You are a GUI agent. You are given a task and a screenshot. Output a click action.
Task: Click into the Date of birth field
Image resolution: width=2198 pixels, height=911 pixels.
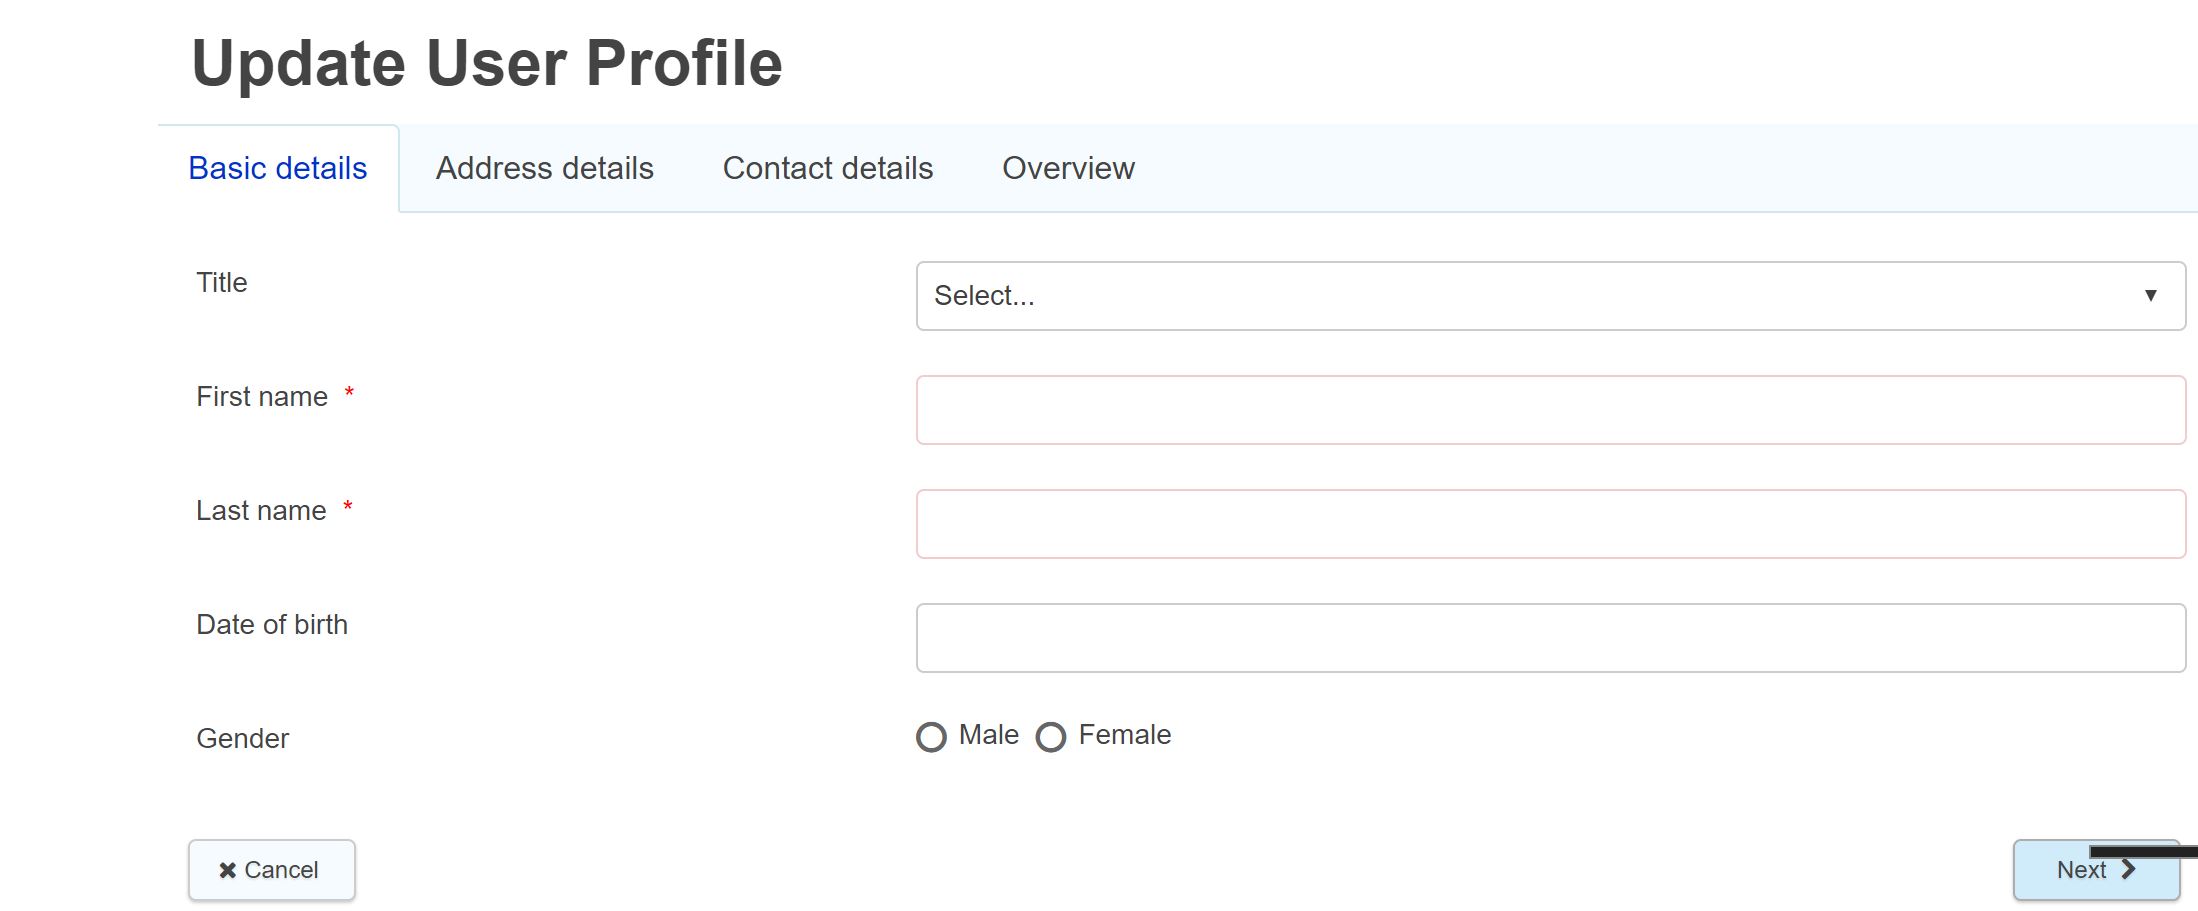1550,638
